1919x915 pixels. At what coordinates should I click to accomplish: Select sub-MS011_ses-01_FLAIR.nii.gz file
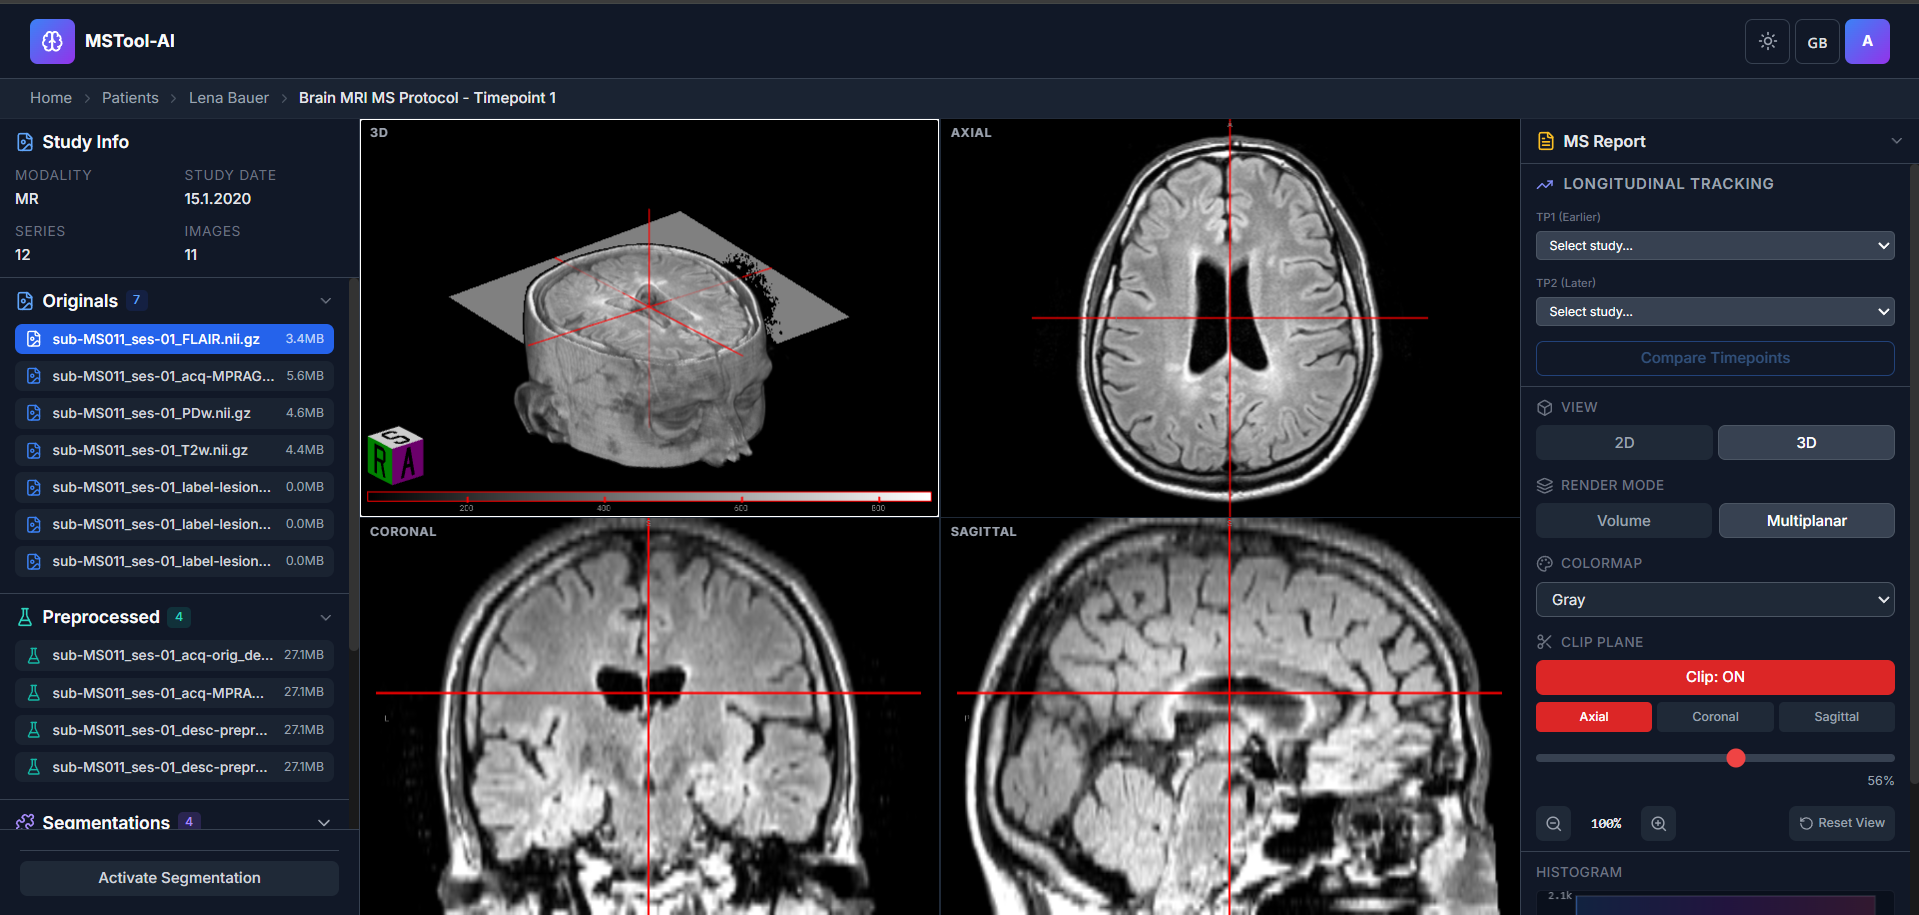pyautogui.click(x=174, y=339)
